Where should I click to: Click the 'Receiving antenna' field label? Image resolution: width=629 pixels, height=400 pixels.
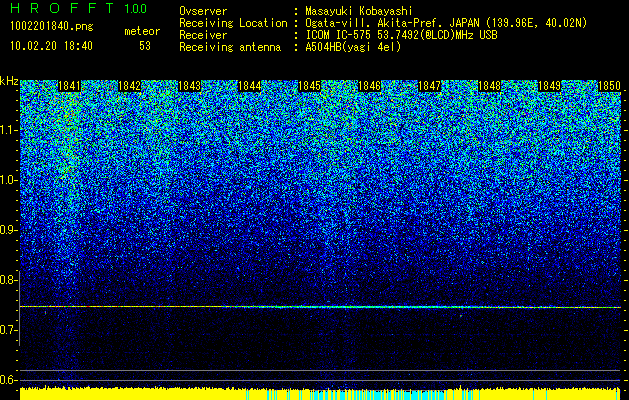(x=230, y=47)
